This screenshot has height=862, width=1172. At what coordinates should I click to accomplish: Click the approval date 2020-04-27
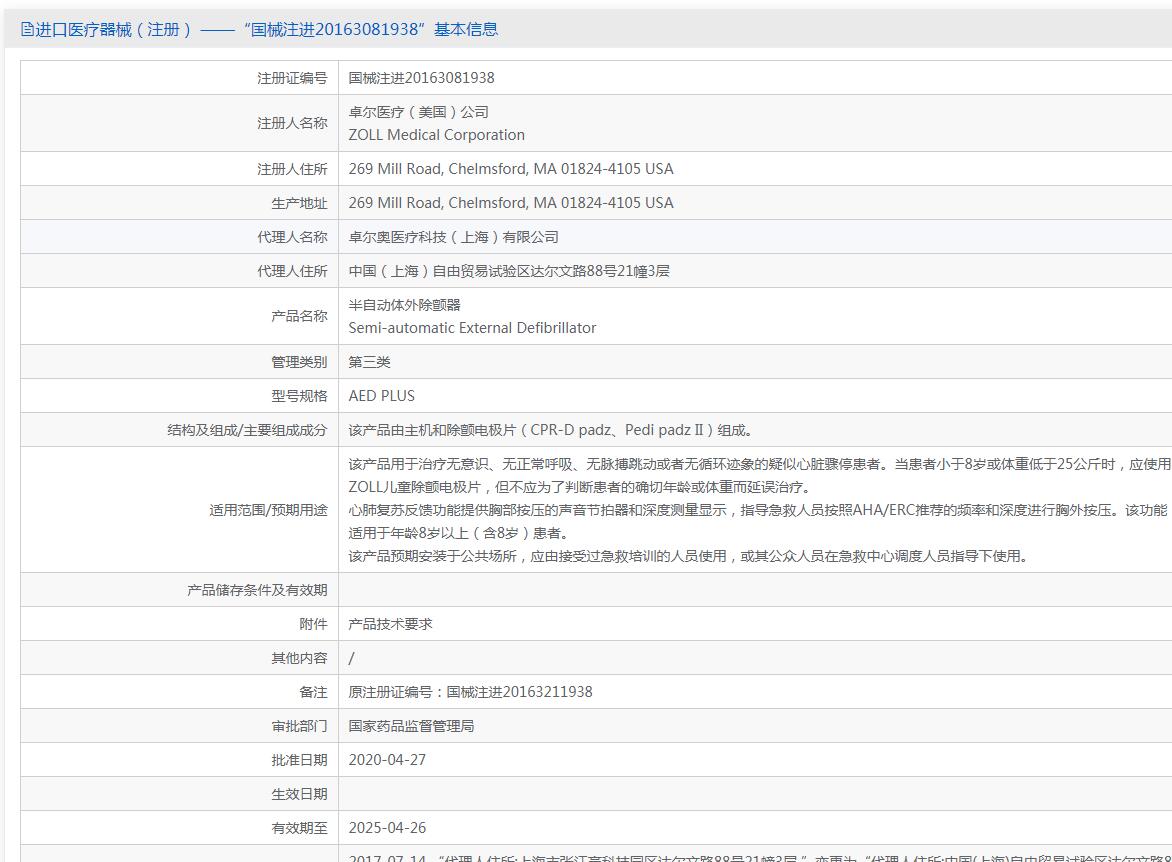click(x=387, y=760)
